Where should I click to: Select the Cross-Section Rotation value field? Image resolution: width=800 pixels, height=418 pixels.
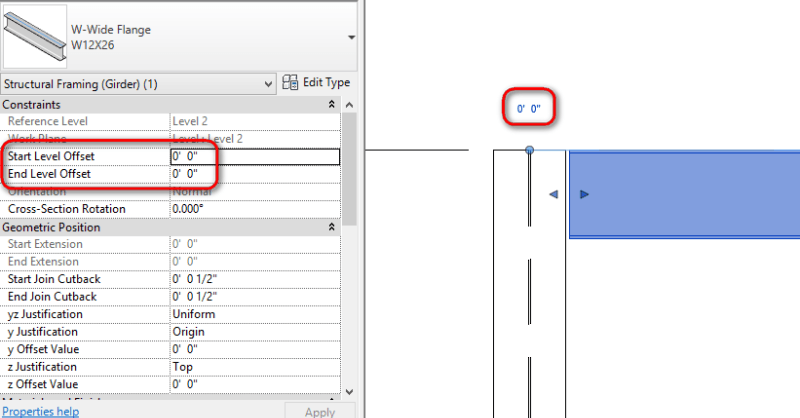coord(254,209)
